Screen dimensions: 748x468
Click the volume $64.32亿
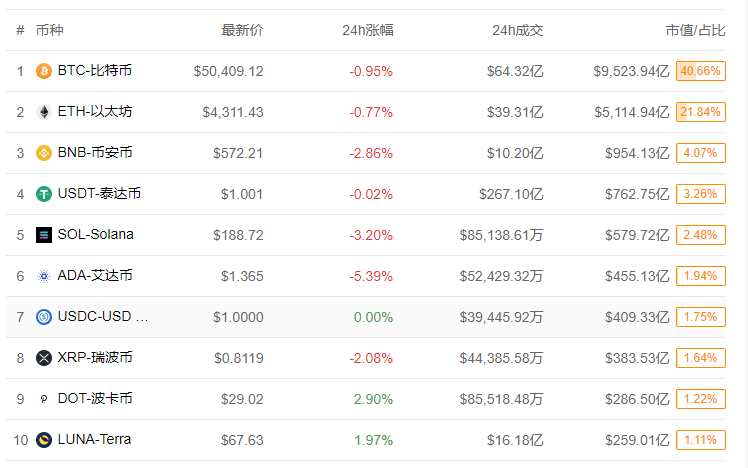pos(515,72)
